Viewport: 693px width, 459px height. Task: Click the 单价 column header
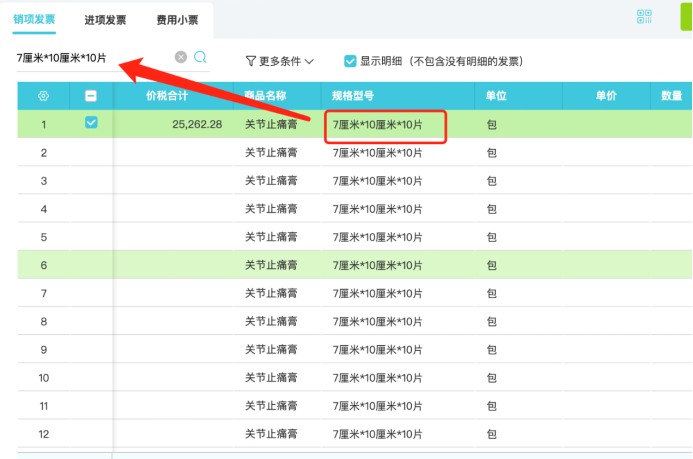[x=605, y=96]
